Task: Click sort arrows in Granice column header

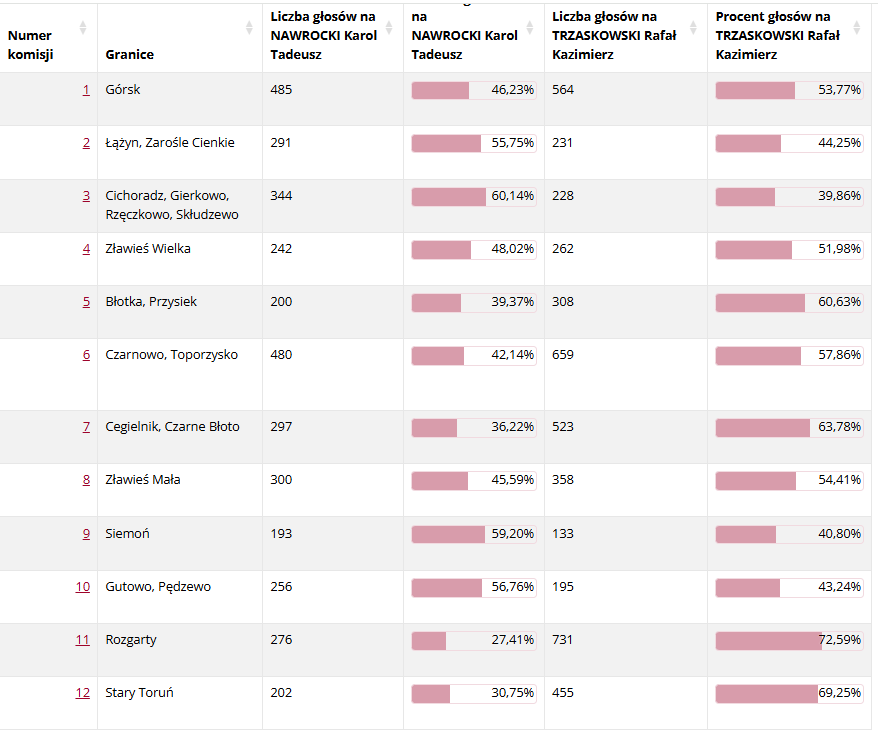Action: 249,28
